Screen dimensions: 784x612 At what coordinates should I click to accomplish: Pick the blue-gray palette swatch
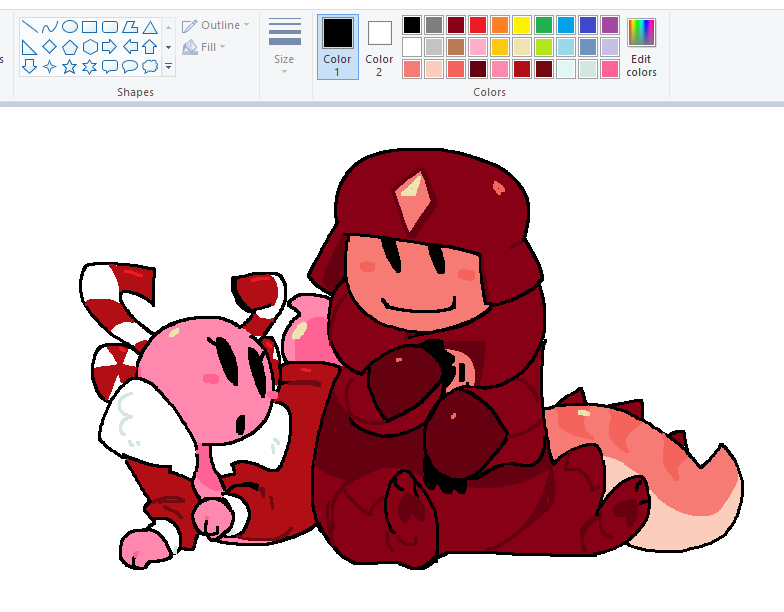(x=588, y=47)
